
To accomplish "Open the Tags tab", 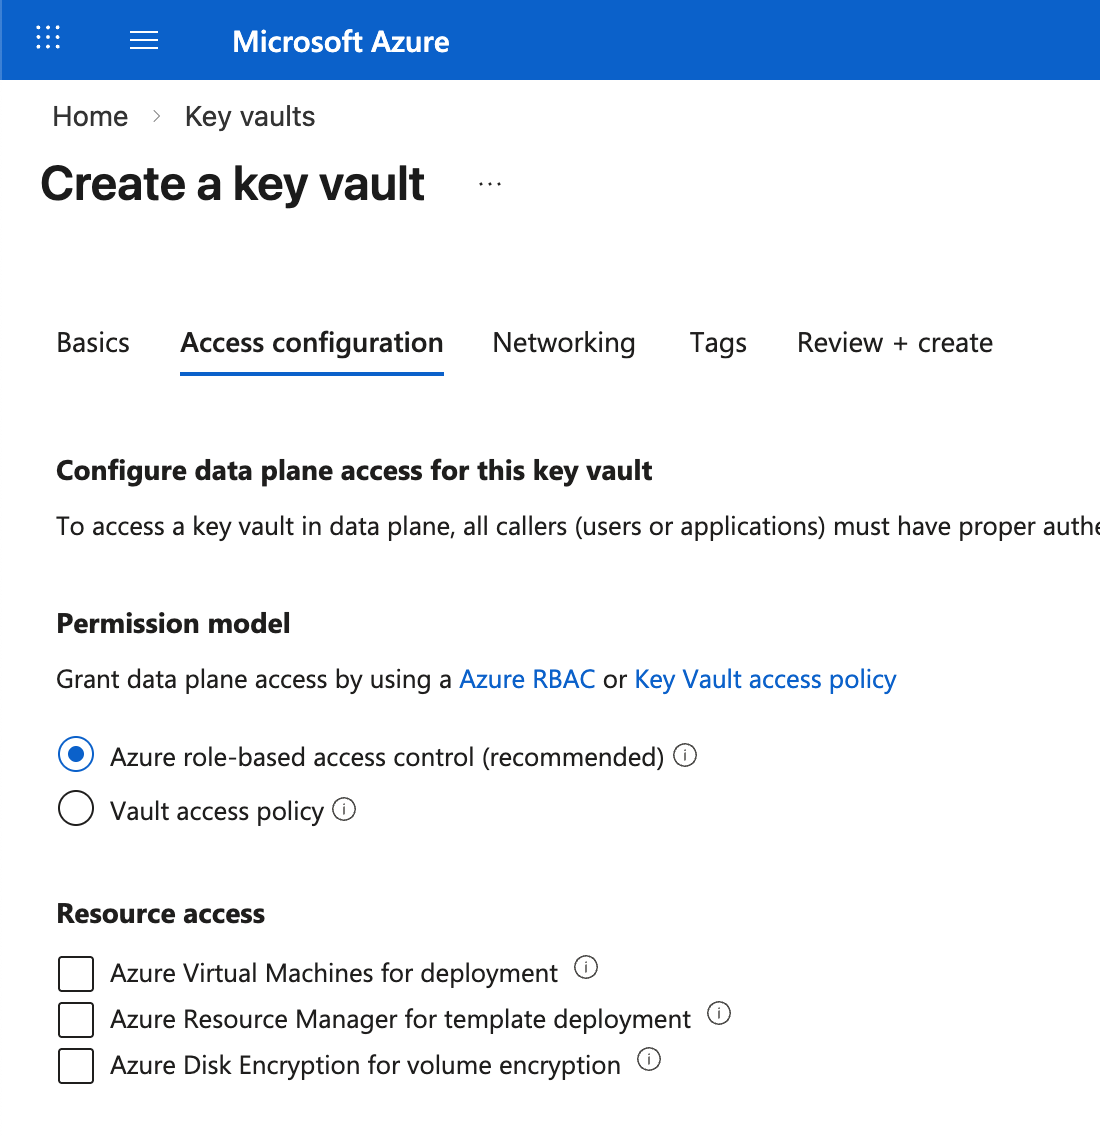I will (718, 343).
